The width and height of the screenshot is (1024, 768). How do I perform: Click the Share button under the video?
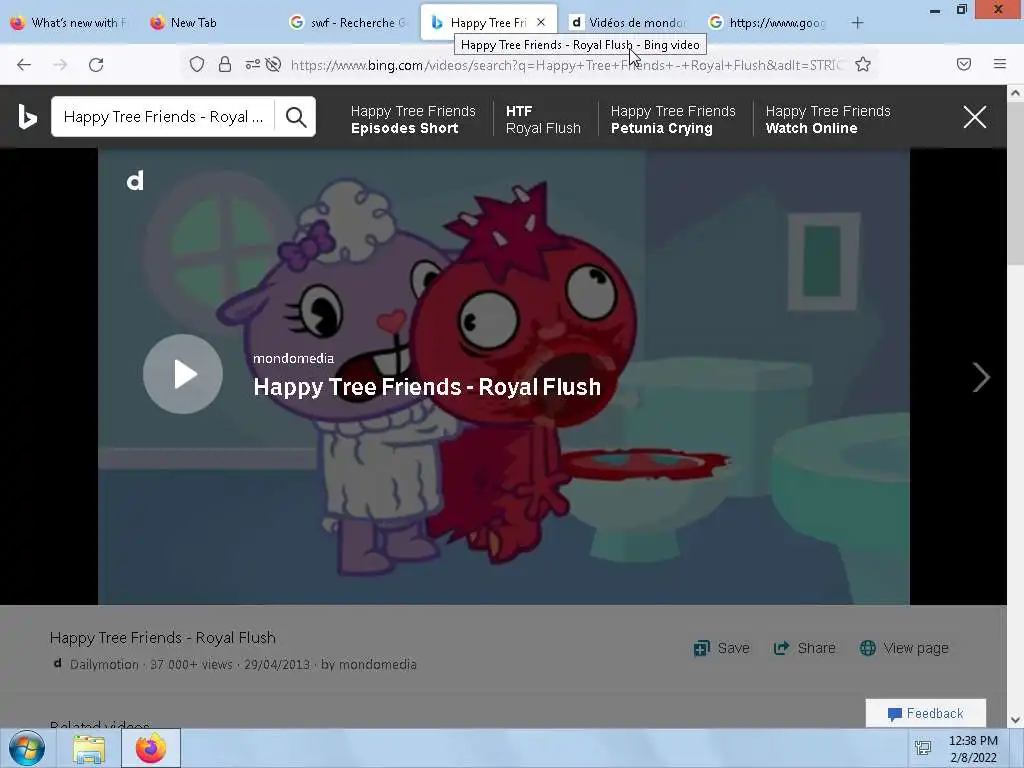(x=805, y=648)
